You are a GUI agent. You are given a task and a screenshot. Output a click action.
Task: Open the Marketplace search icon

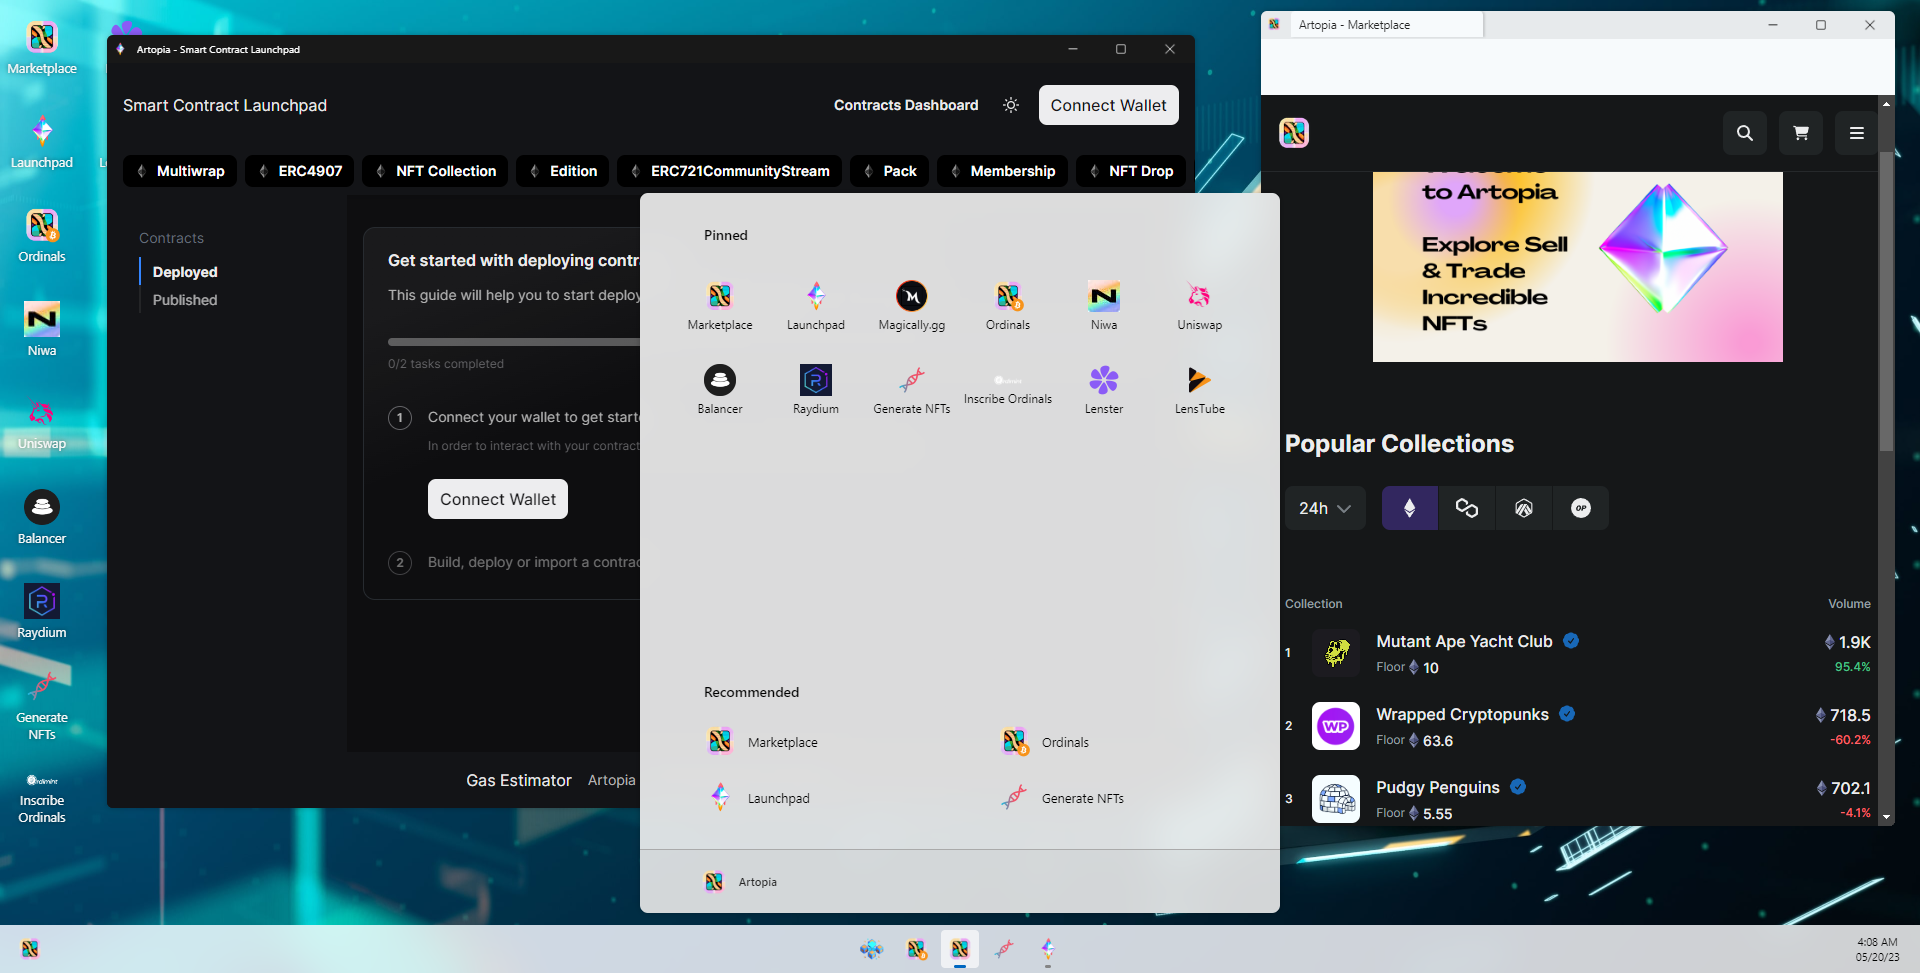pos(1744,133)
